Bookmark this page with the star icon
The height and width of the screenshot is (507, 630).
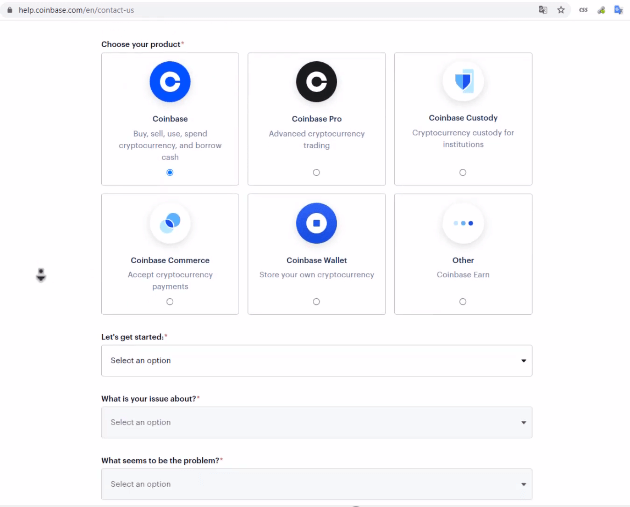[561, 10]
